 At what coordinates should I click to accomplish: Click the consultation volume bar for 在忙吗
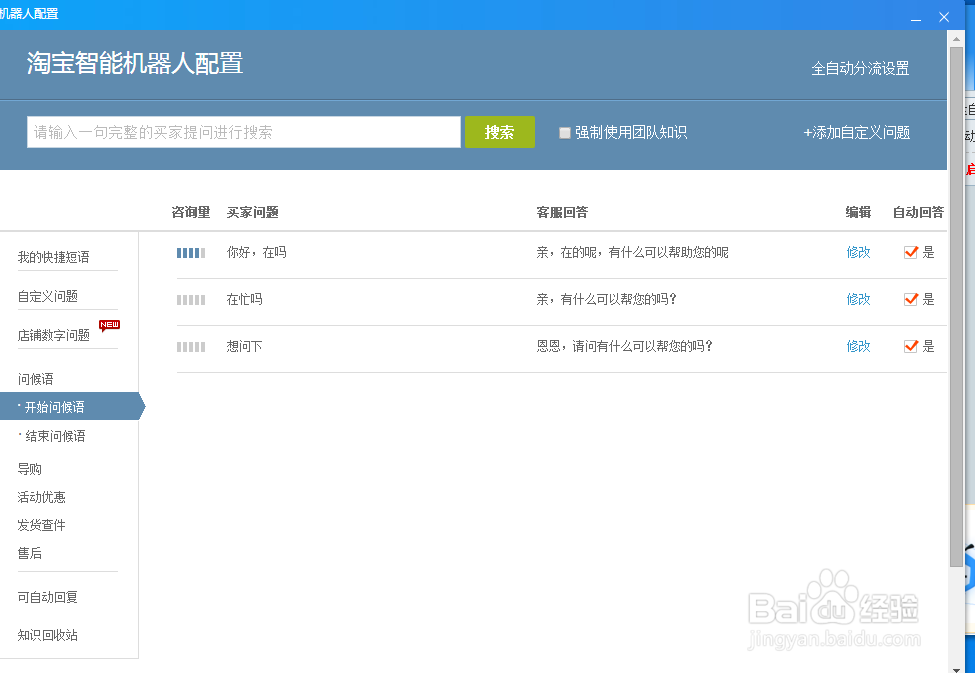tap(191, 300)
